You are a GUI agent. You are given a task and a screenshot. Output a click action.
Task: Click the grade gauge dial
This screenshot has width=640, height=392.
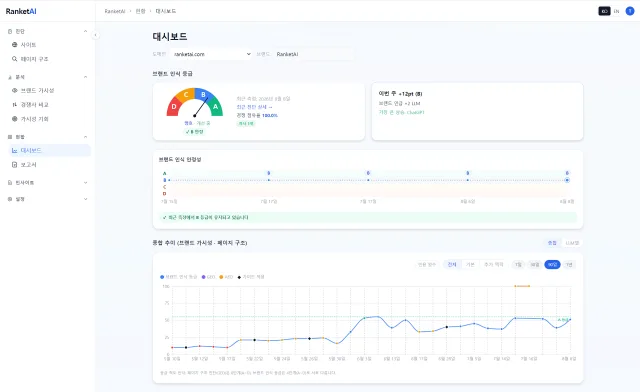[x=195, y=102]
